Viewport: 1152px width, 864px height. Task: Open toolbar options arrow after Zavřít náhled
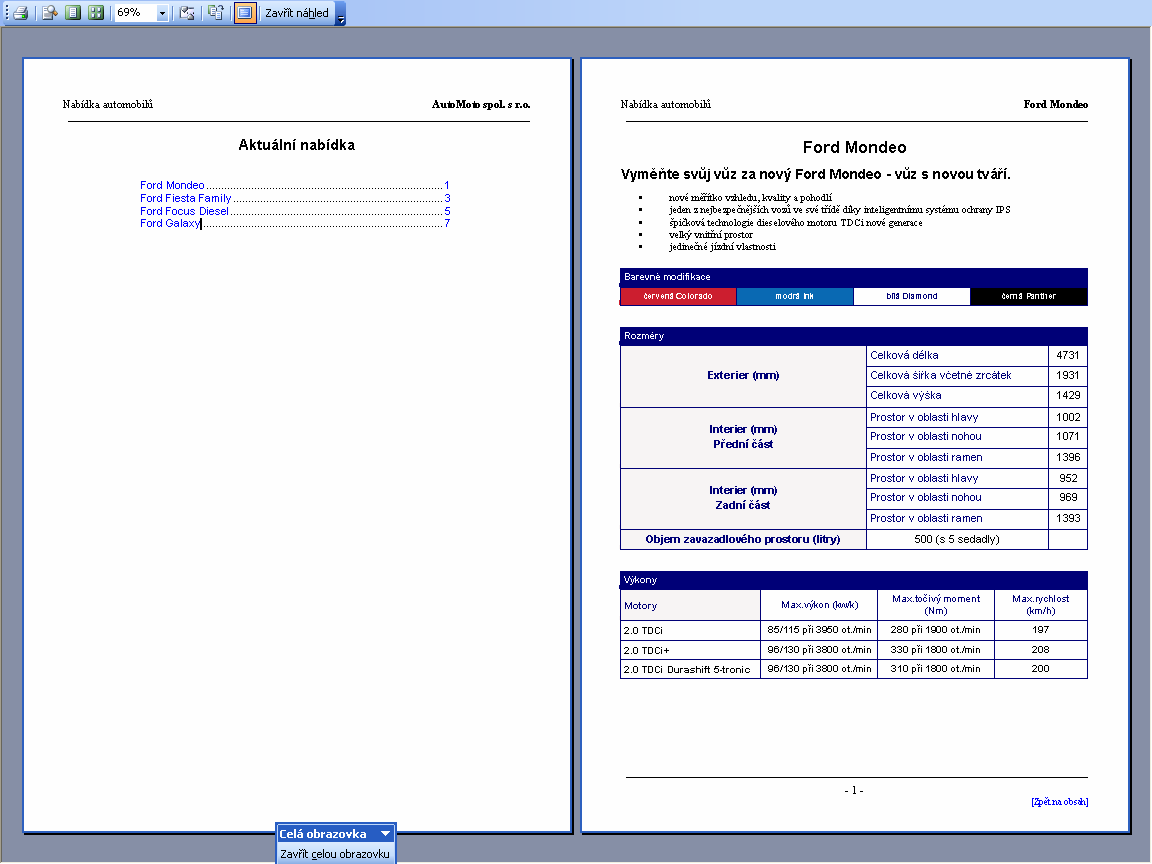[341, 13]
